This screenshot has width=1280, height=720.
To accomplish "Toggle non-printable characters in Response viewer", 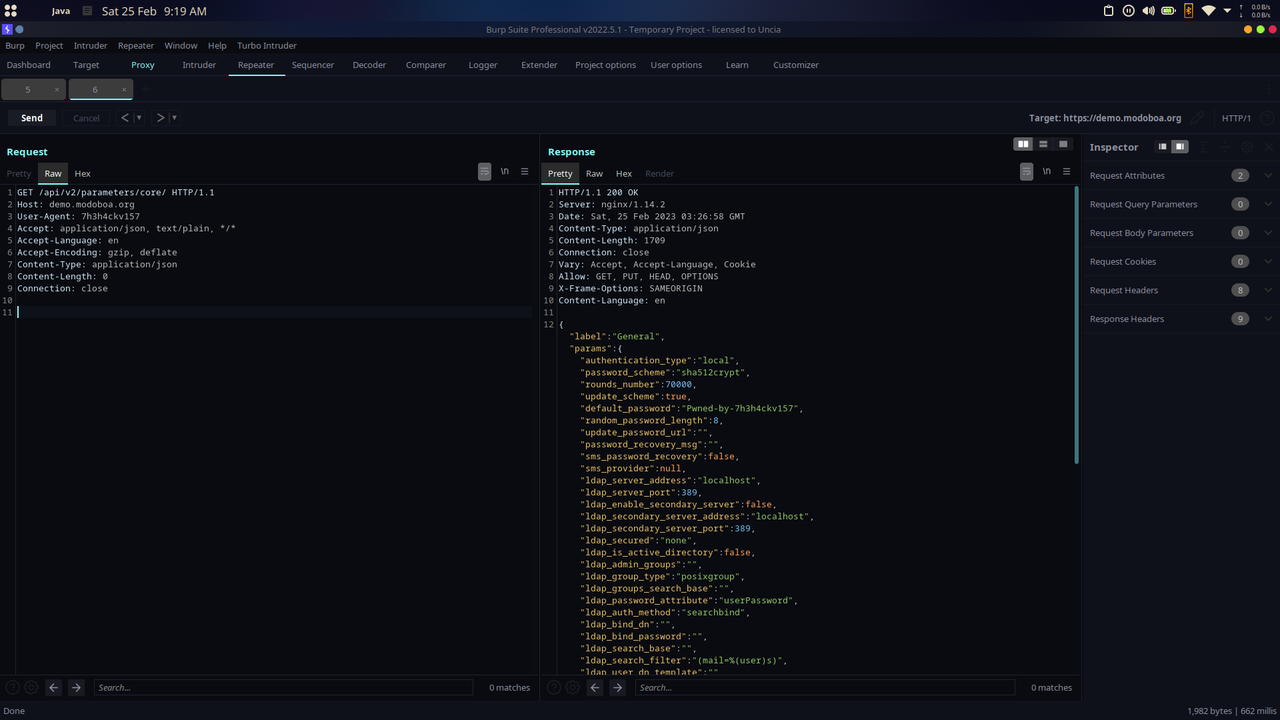I will [x=1047, y=172].
